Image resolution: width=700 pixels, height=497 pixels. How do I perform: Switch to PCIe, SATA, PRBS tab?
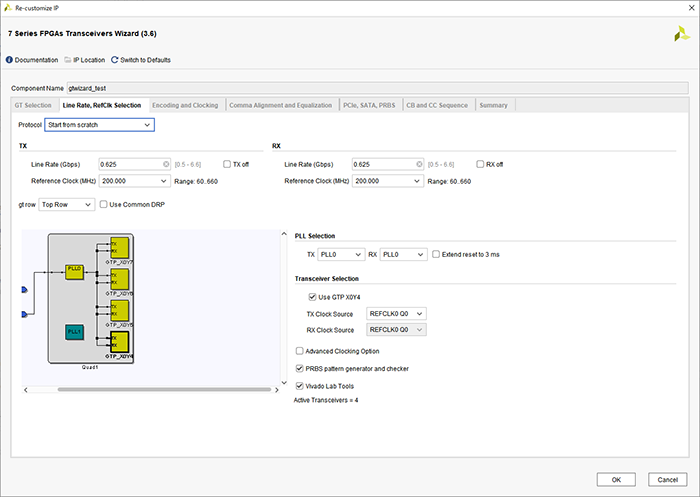click(x=369, y=105)
